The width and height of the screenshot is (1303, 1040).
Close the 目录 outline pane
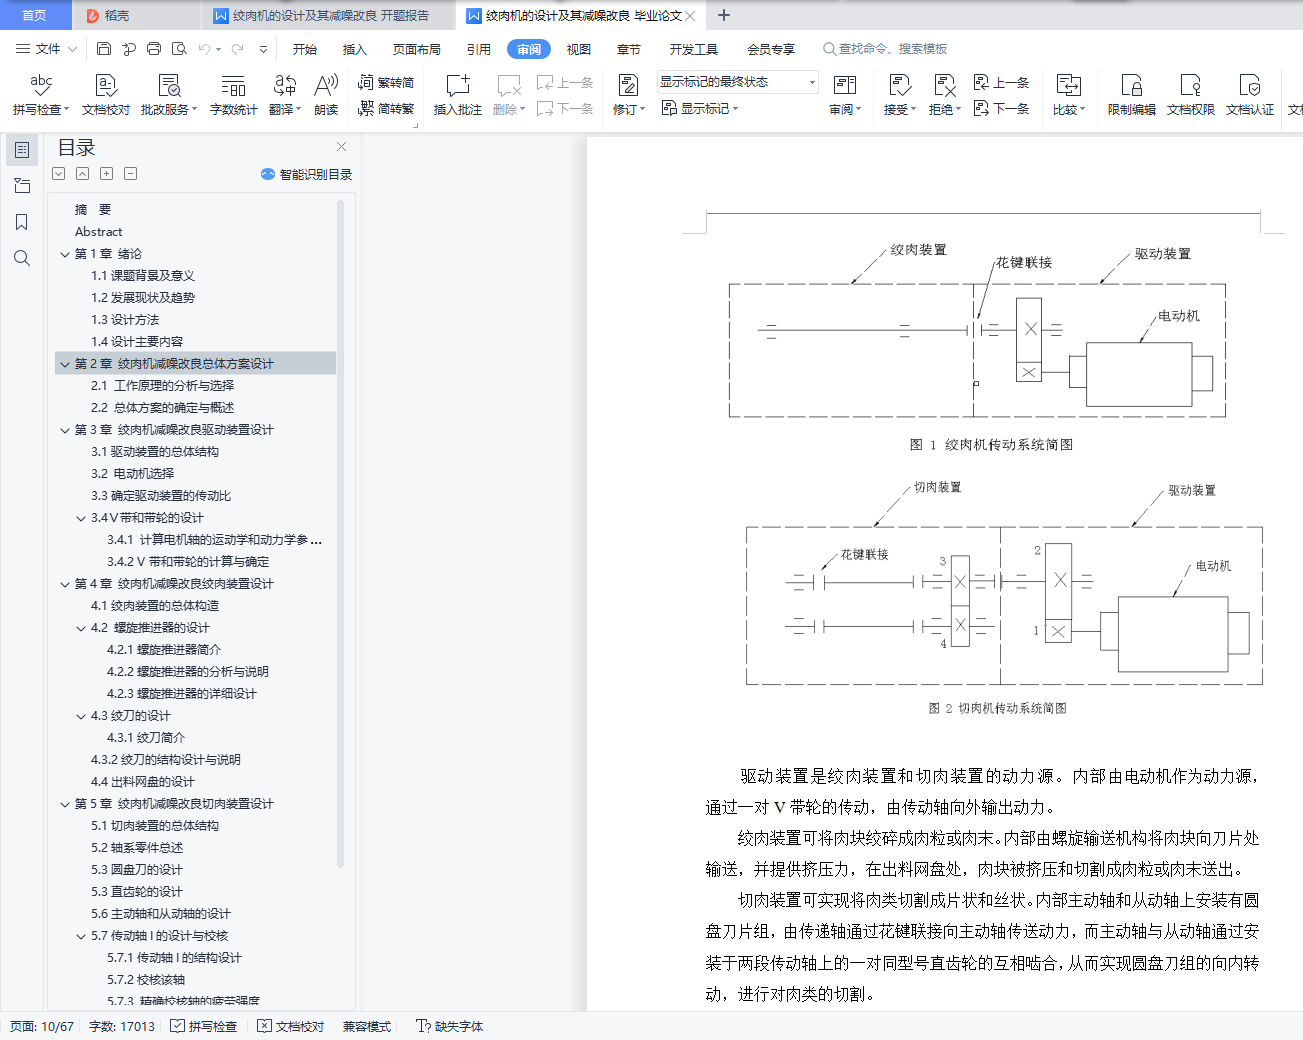point(341,147)
